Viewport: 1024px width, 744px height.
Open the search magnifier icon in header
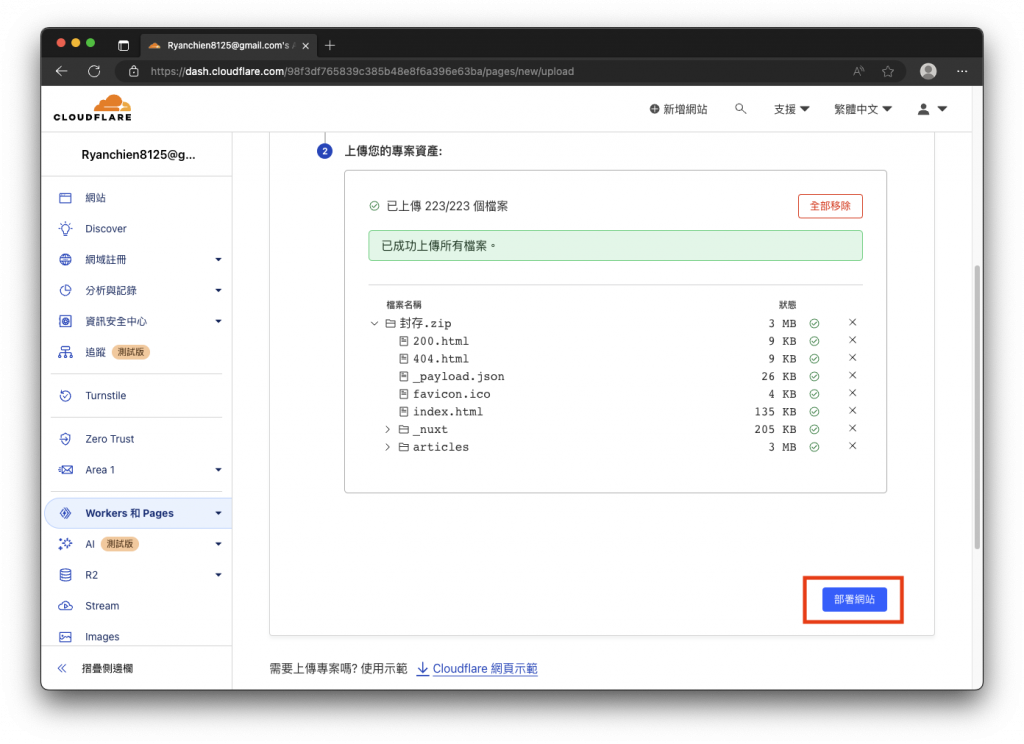[x=740, y=108]
